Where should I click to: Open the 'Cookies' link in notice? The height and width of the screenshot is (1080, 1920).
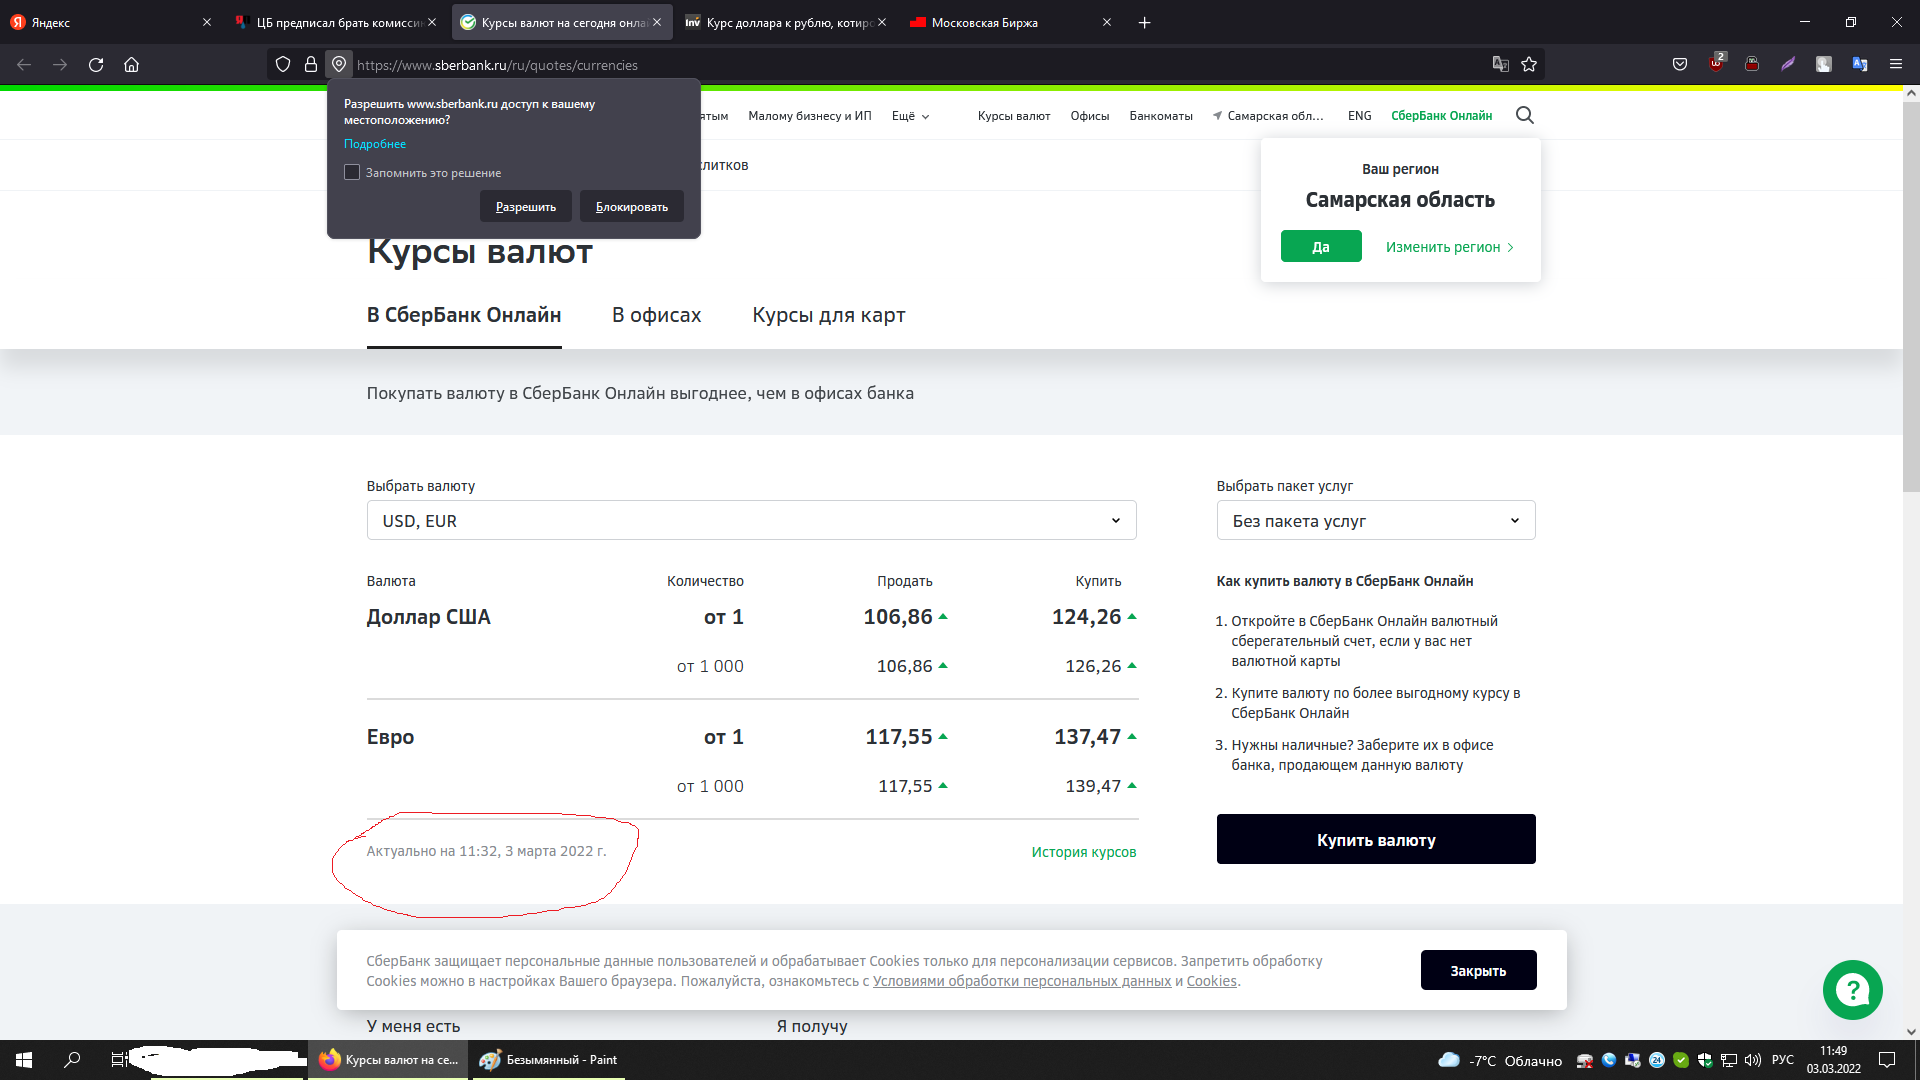coord(1212,982)
